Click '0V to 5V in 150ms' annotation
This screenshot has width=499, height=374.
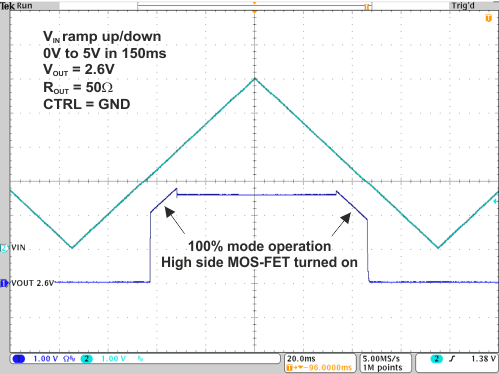(105, 53)
